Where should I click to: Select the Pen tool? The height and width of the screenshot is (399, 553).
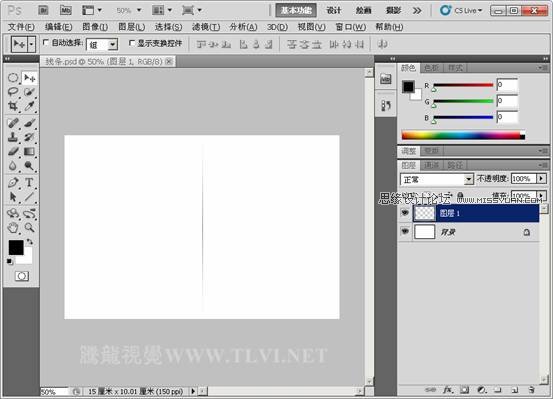tap(13, 182)
